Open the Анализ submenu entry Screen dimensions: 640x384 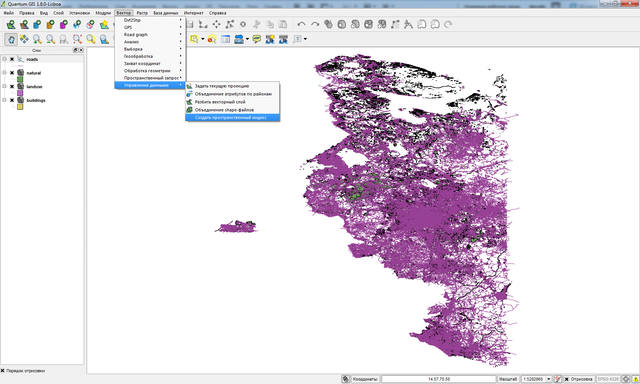150,42
